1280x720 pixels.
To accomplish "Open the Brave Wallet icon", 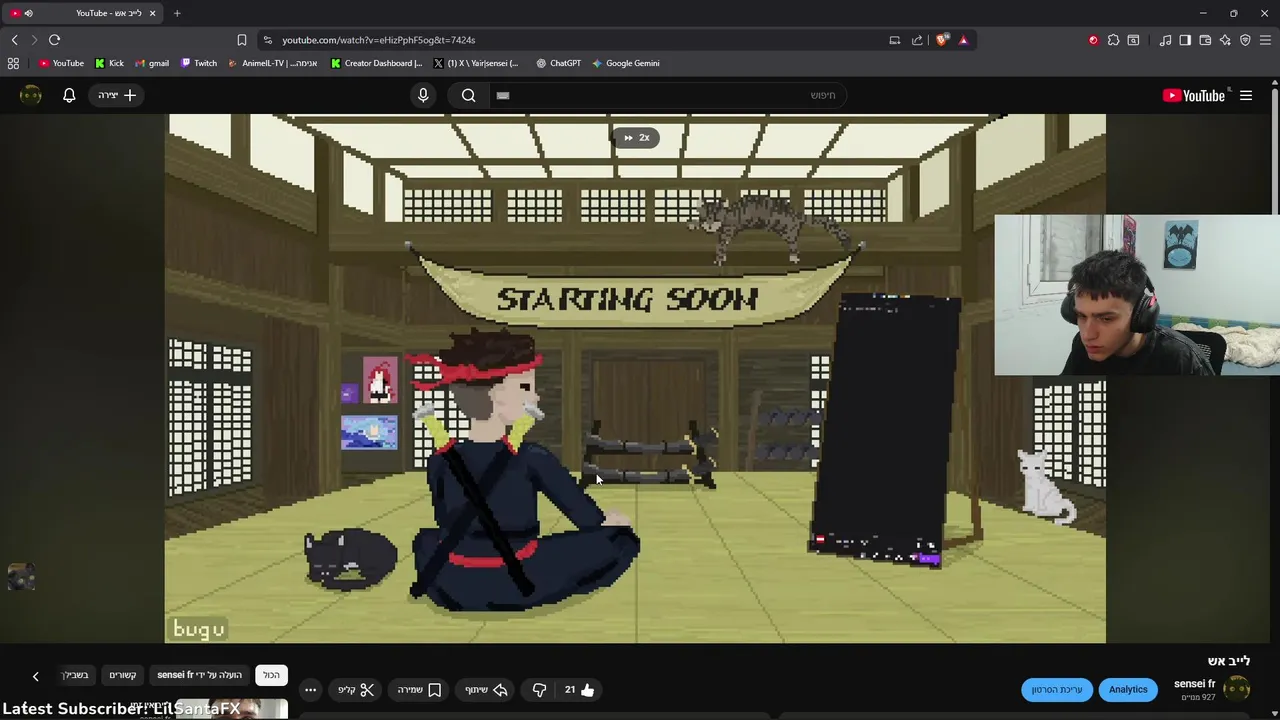I will pos(1205,40).
